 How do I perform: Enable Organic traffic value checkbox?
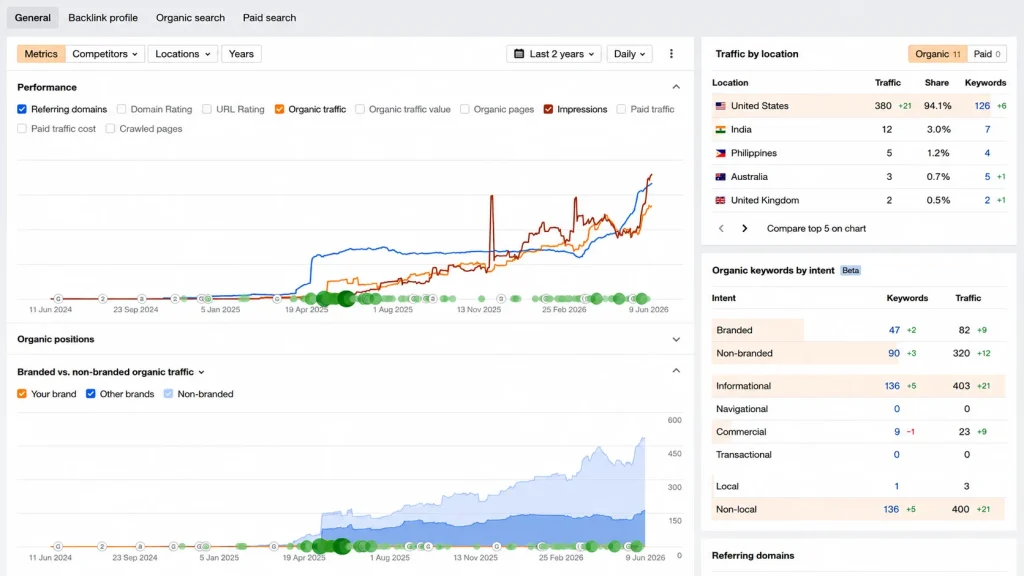(x=360, y=109)
